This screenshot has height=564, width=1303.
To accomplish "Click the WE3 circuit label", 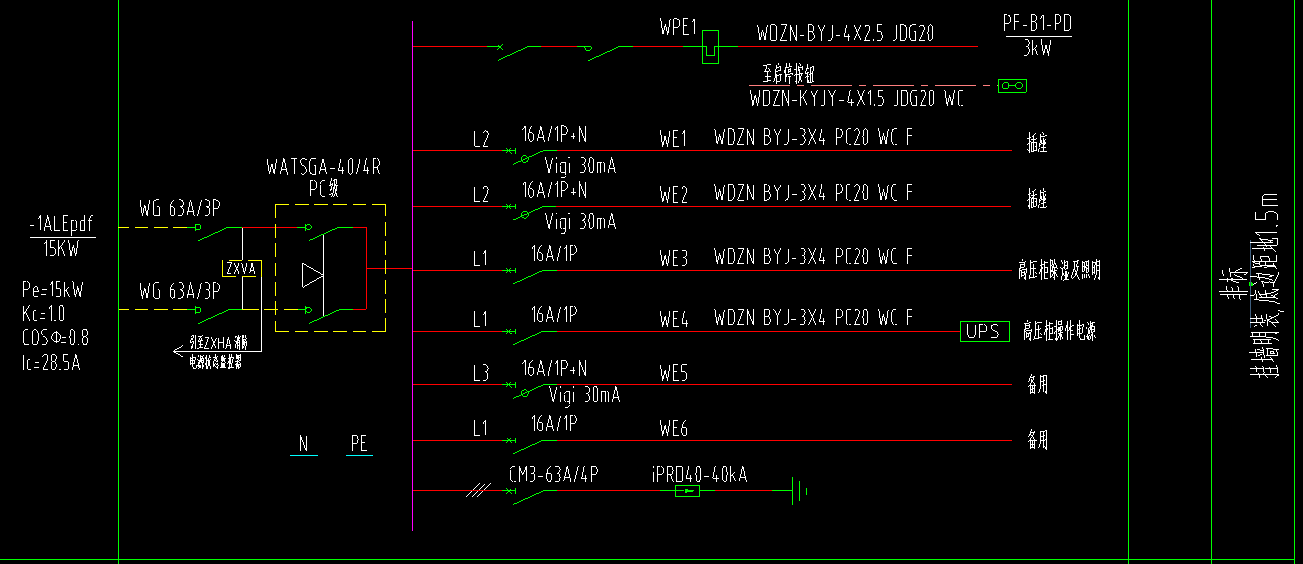I will tap(673, 259).
